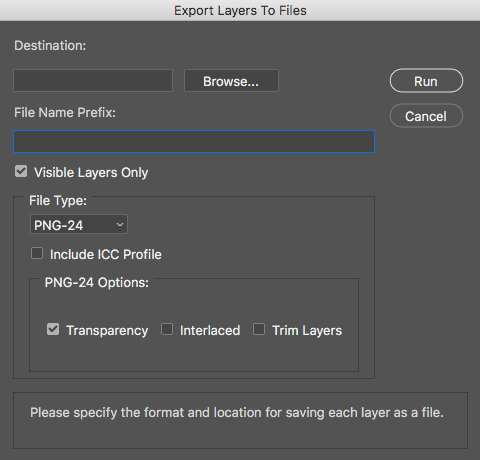Viewport: 480px width, 460px height.
Task: Click the Destination: label
Action: (50, 46)
